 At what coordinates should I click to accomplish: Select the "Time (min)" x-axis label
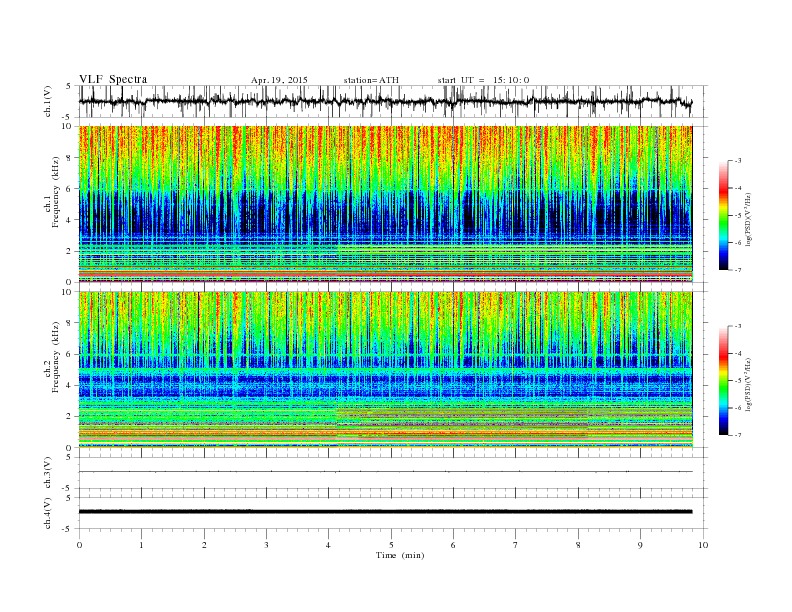(400, 555)
